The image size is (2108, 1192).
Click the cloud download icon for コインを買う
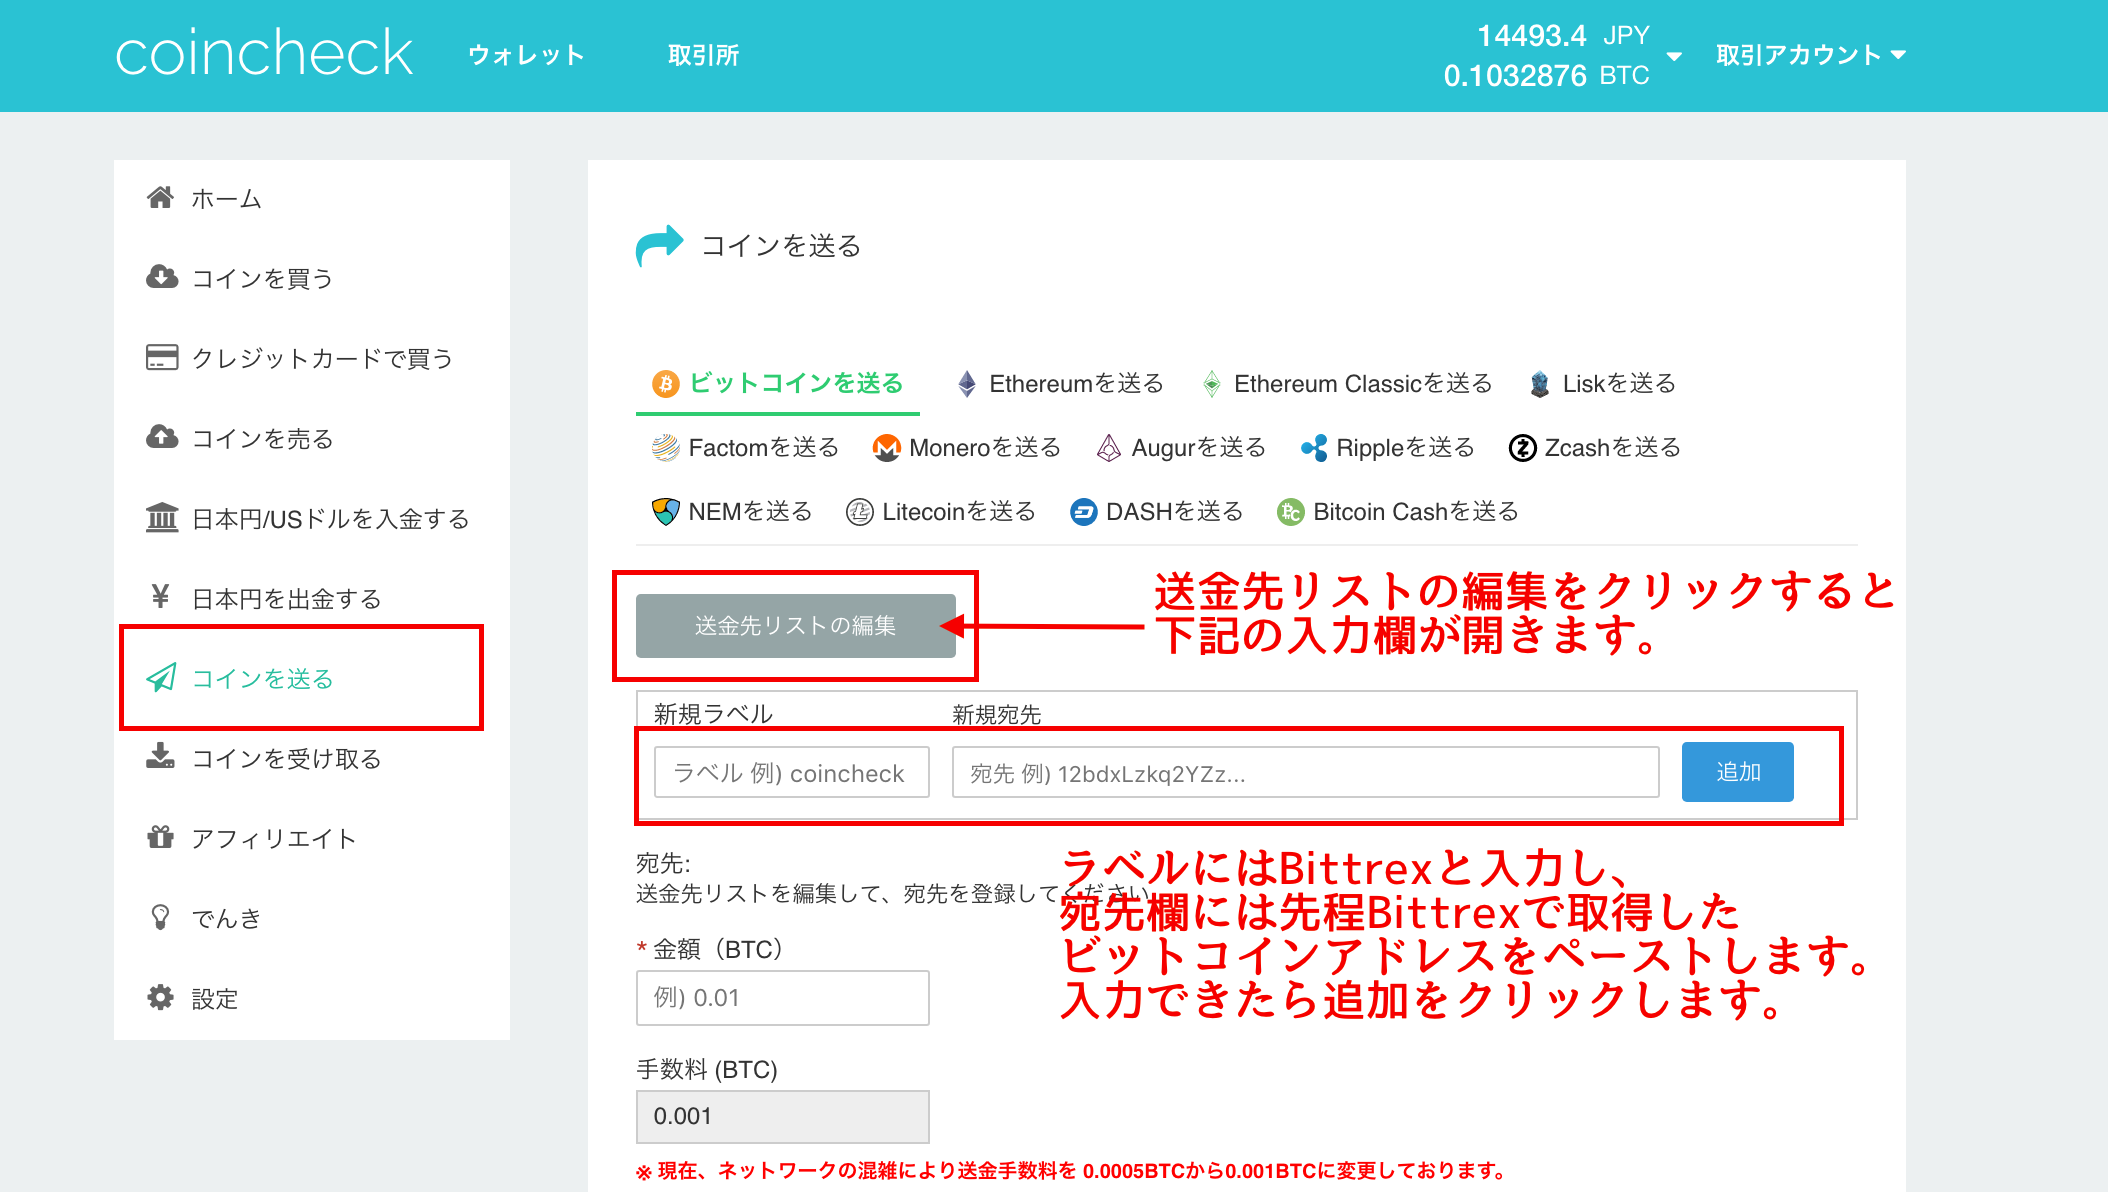pos(162,277)
